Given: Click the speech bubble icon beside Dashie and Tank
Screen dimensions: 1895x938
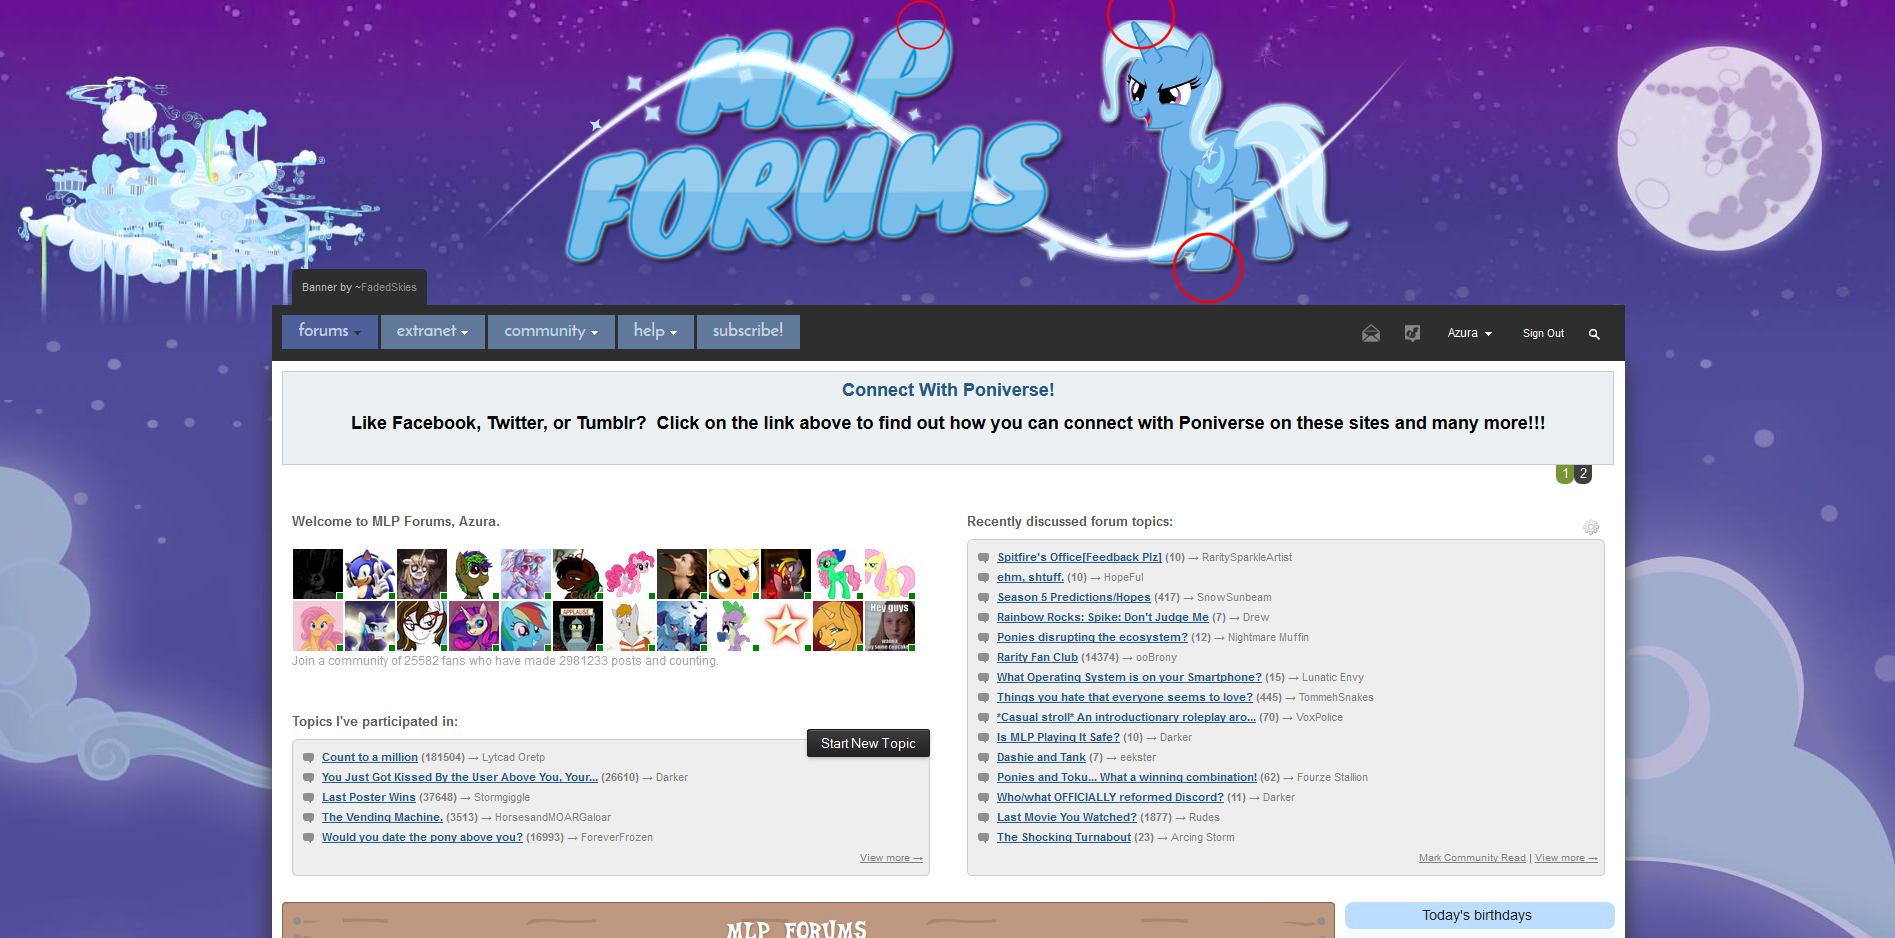Looking at the screenshot, I should [x=984, y=758].
